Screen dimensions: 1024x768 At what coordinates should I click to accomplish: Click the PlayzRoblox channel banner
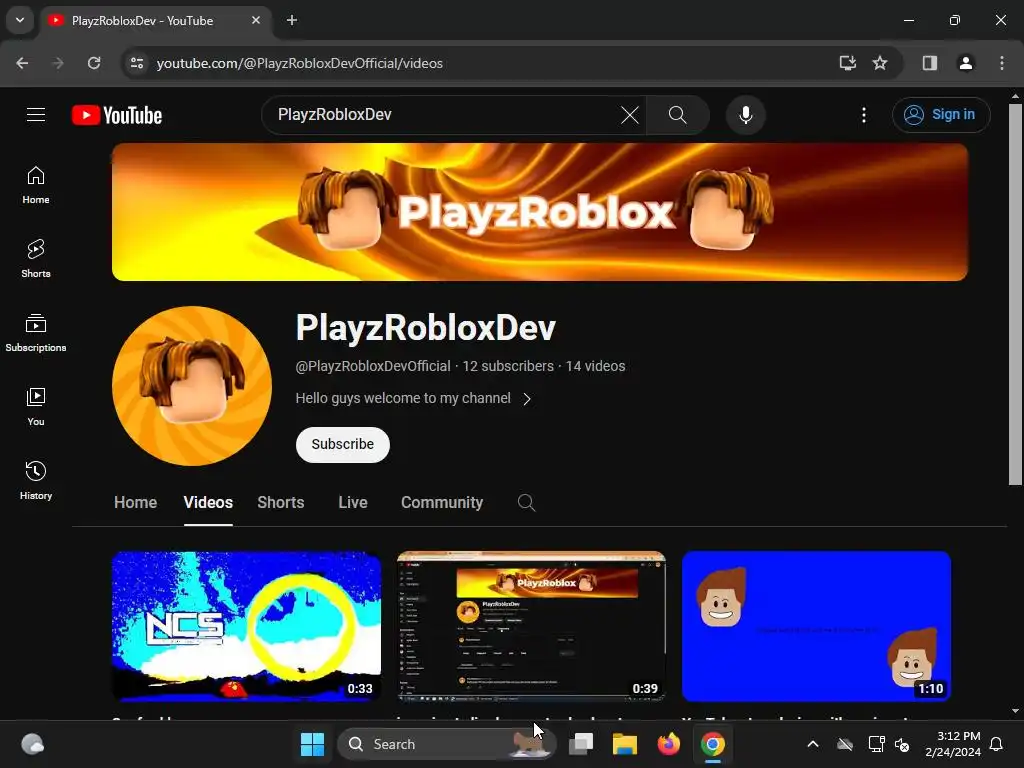540,212
